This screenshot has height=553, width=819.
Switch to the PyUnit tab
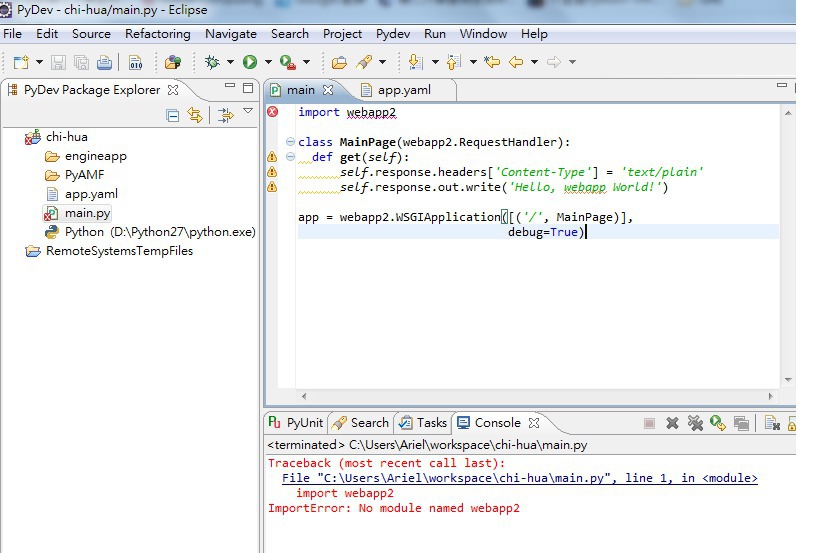click(x=296, y=423)
